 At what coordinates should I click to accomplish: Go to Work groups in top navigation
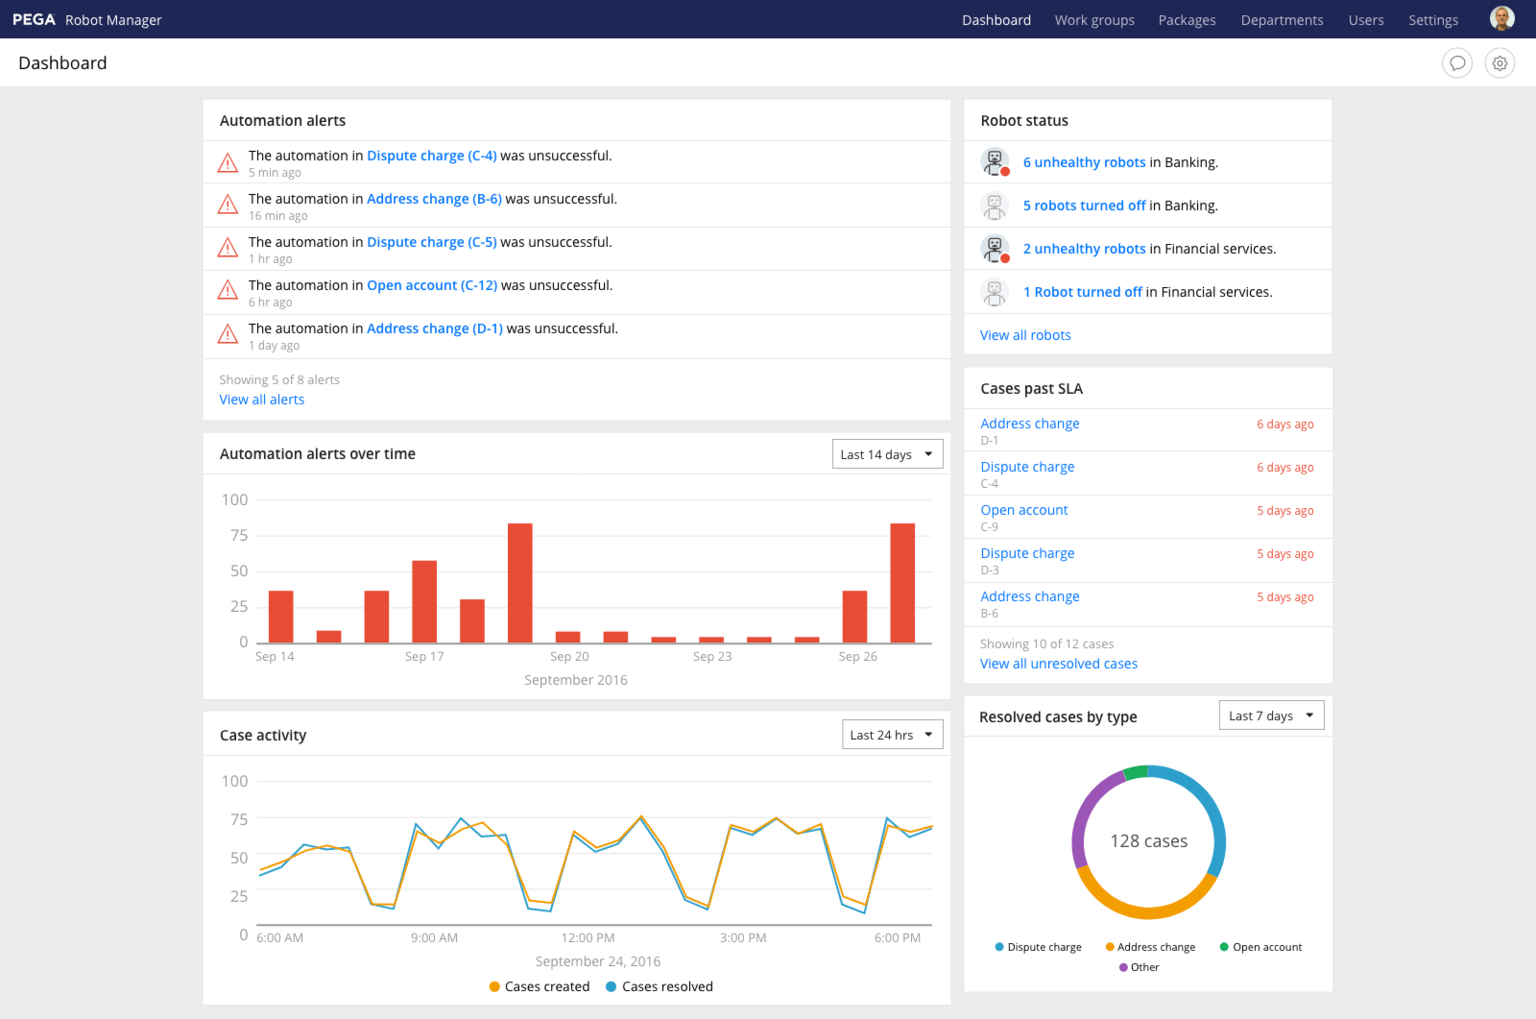pyautogui.click(x=1094, y=20)
